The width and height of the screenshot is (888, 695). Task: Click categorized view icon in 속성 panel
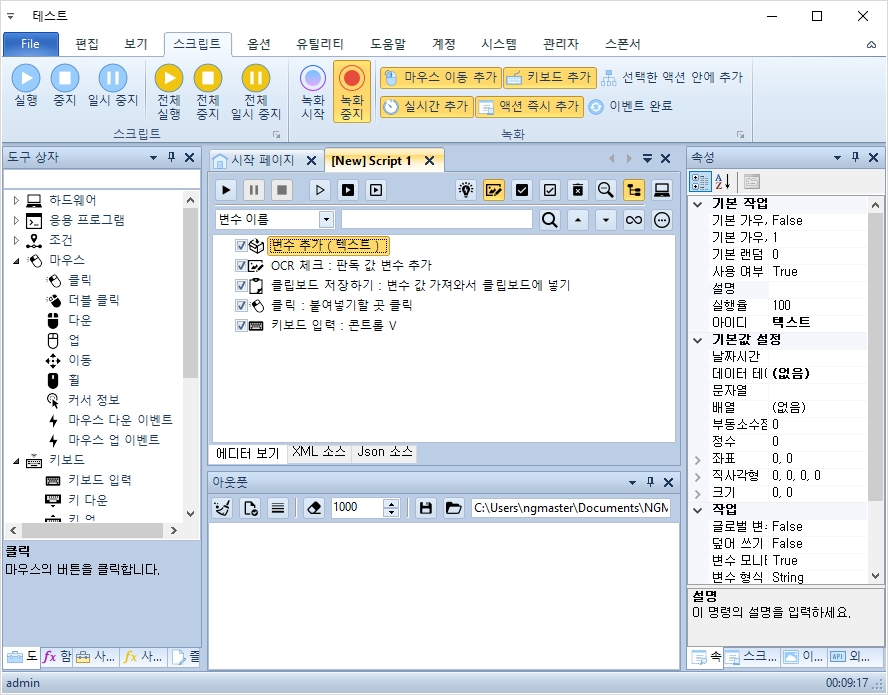(700, 182)
